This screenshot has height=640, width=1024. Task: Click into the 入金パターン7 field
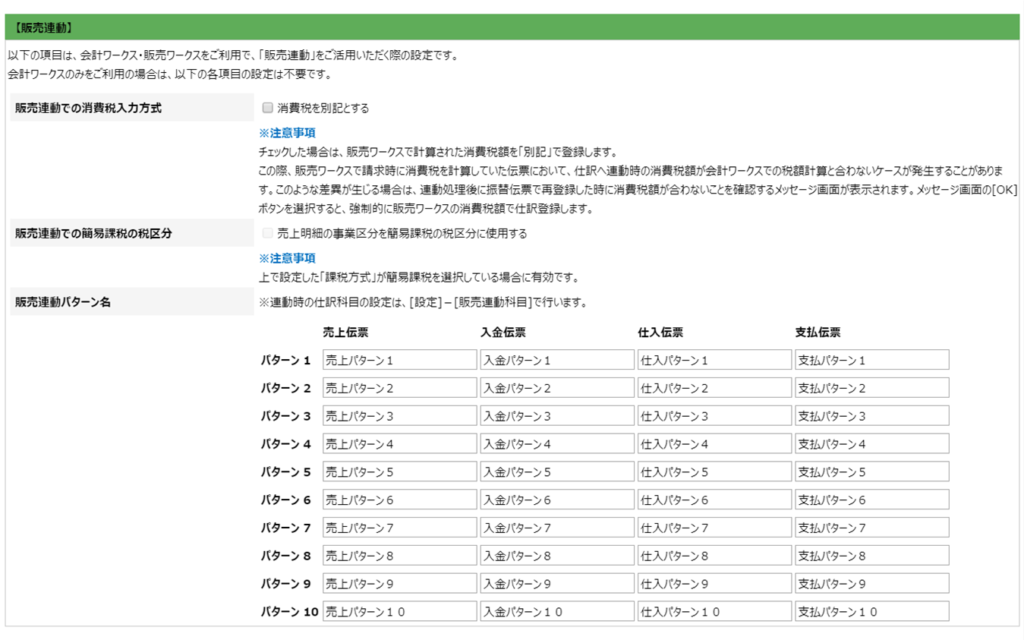[x=556, y=527]
